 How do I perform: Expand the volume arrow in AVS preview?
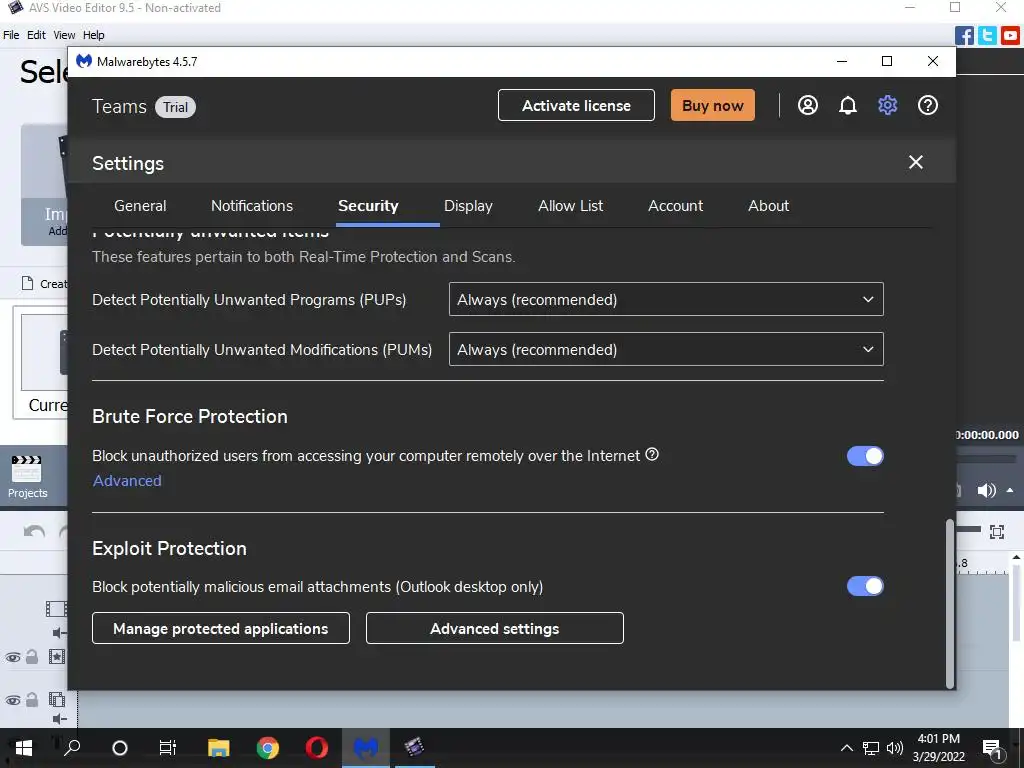(x=1010, y=490)
